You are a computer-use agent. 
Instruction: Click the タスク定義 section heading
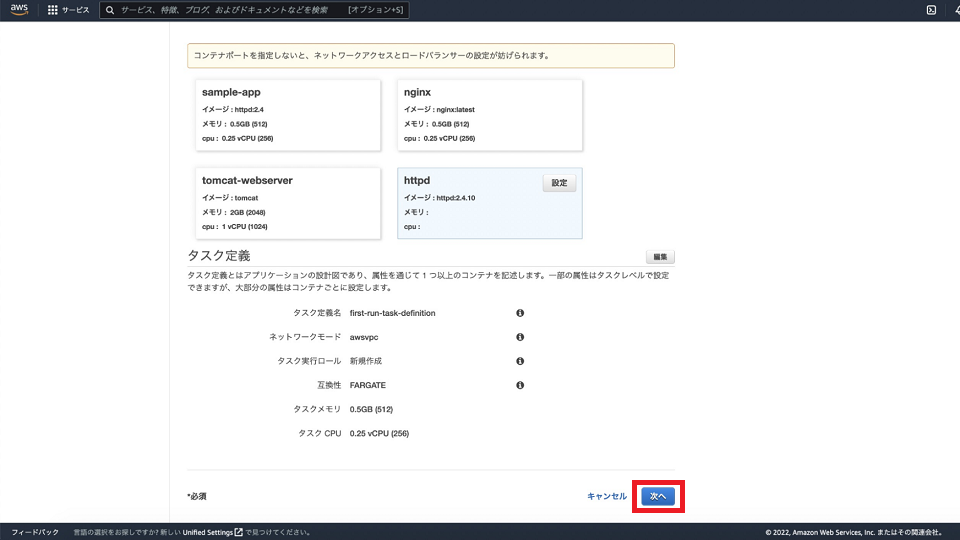[x=219, y=255]
